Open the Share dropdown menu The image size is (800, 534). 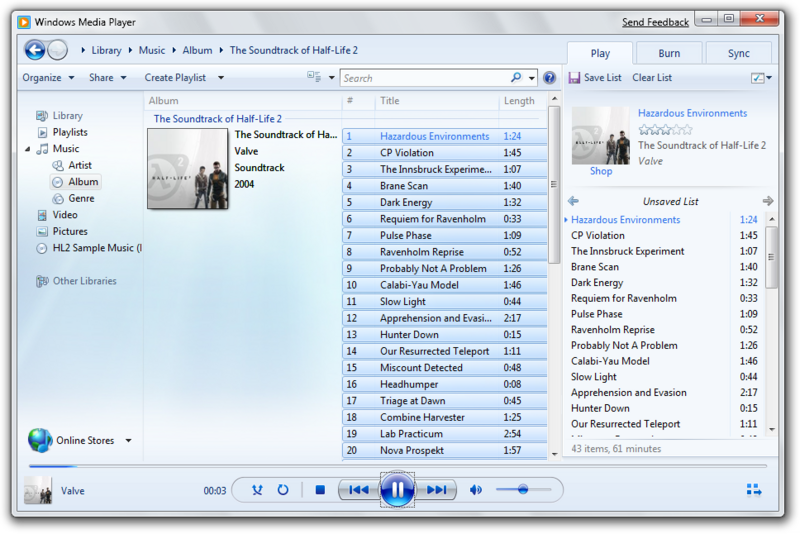pyautogui.click(x=107, y=78)
